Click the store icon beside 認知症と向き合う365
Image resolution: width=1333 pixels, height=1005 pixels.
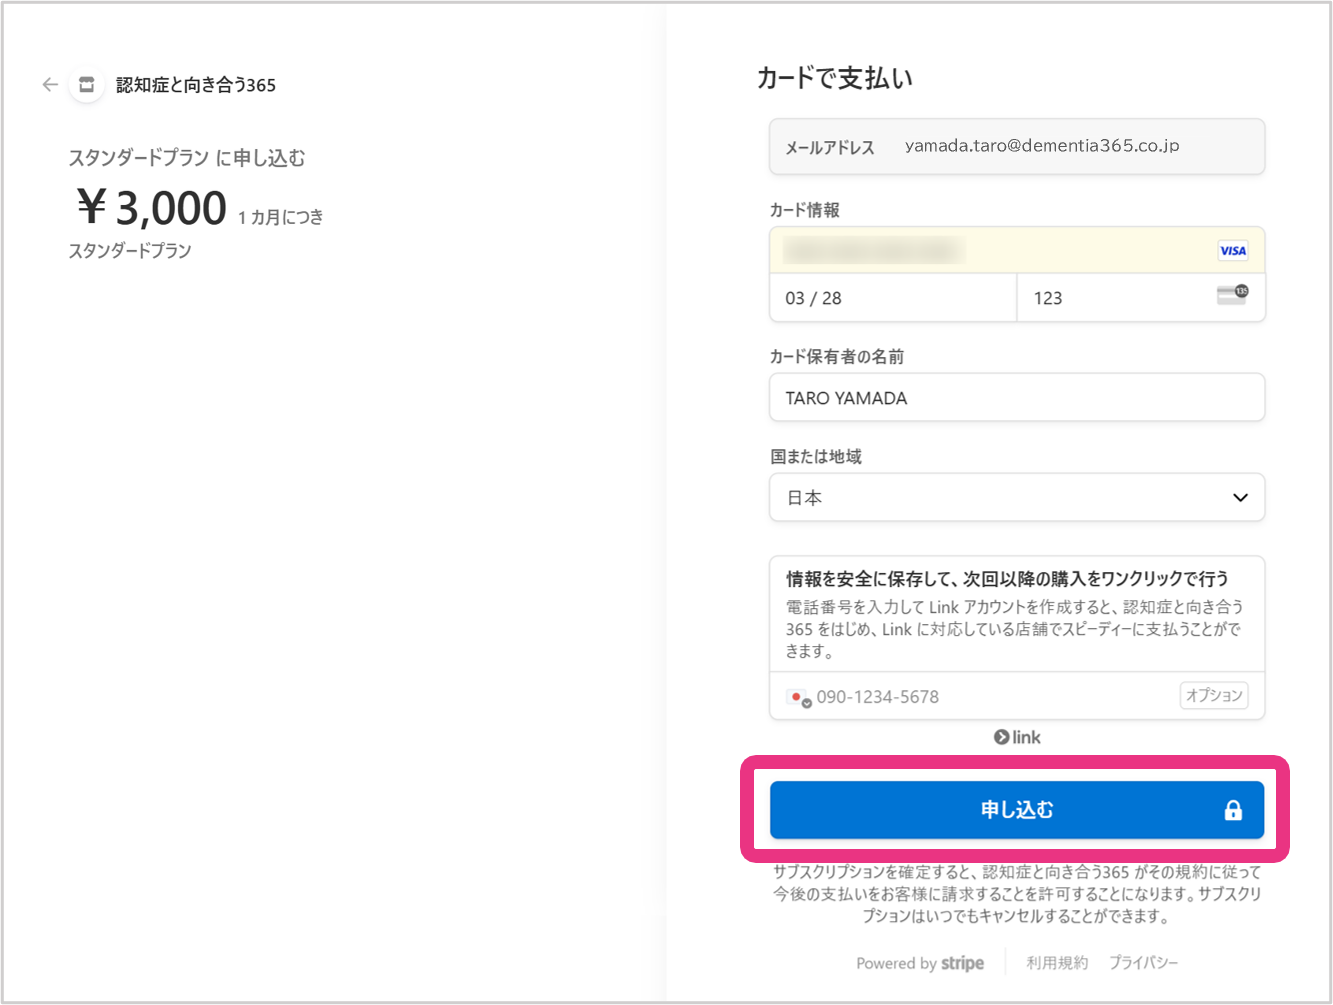[x=87, y=85]
